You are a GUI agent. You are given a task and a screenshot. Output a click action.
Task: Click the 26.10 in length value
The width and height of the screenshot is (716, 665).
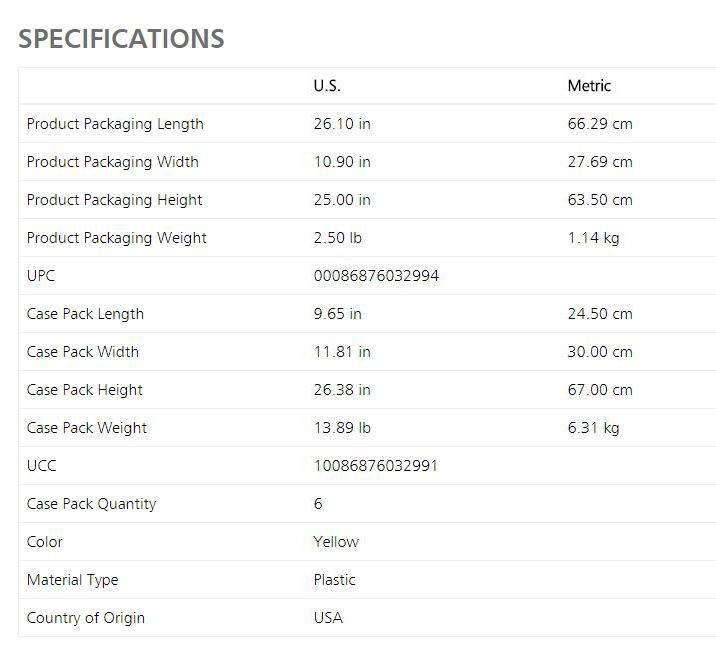[342, 124]
